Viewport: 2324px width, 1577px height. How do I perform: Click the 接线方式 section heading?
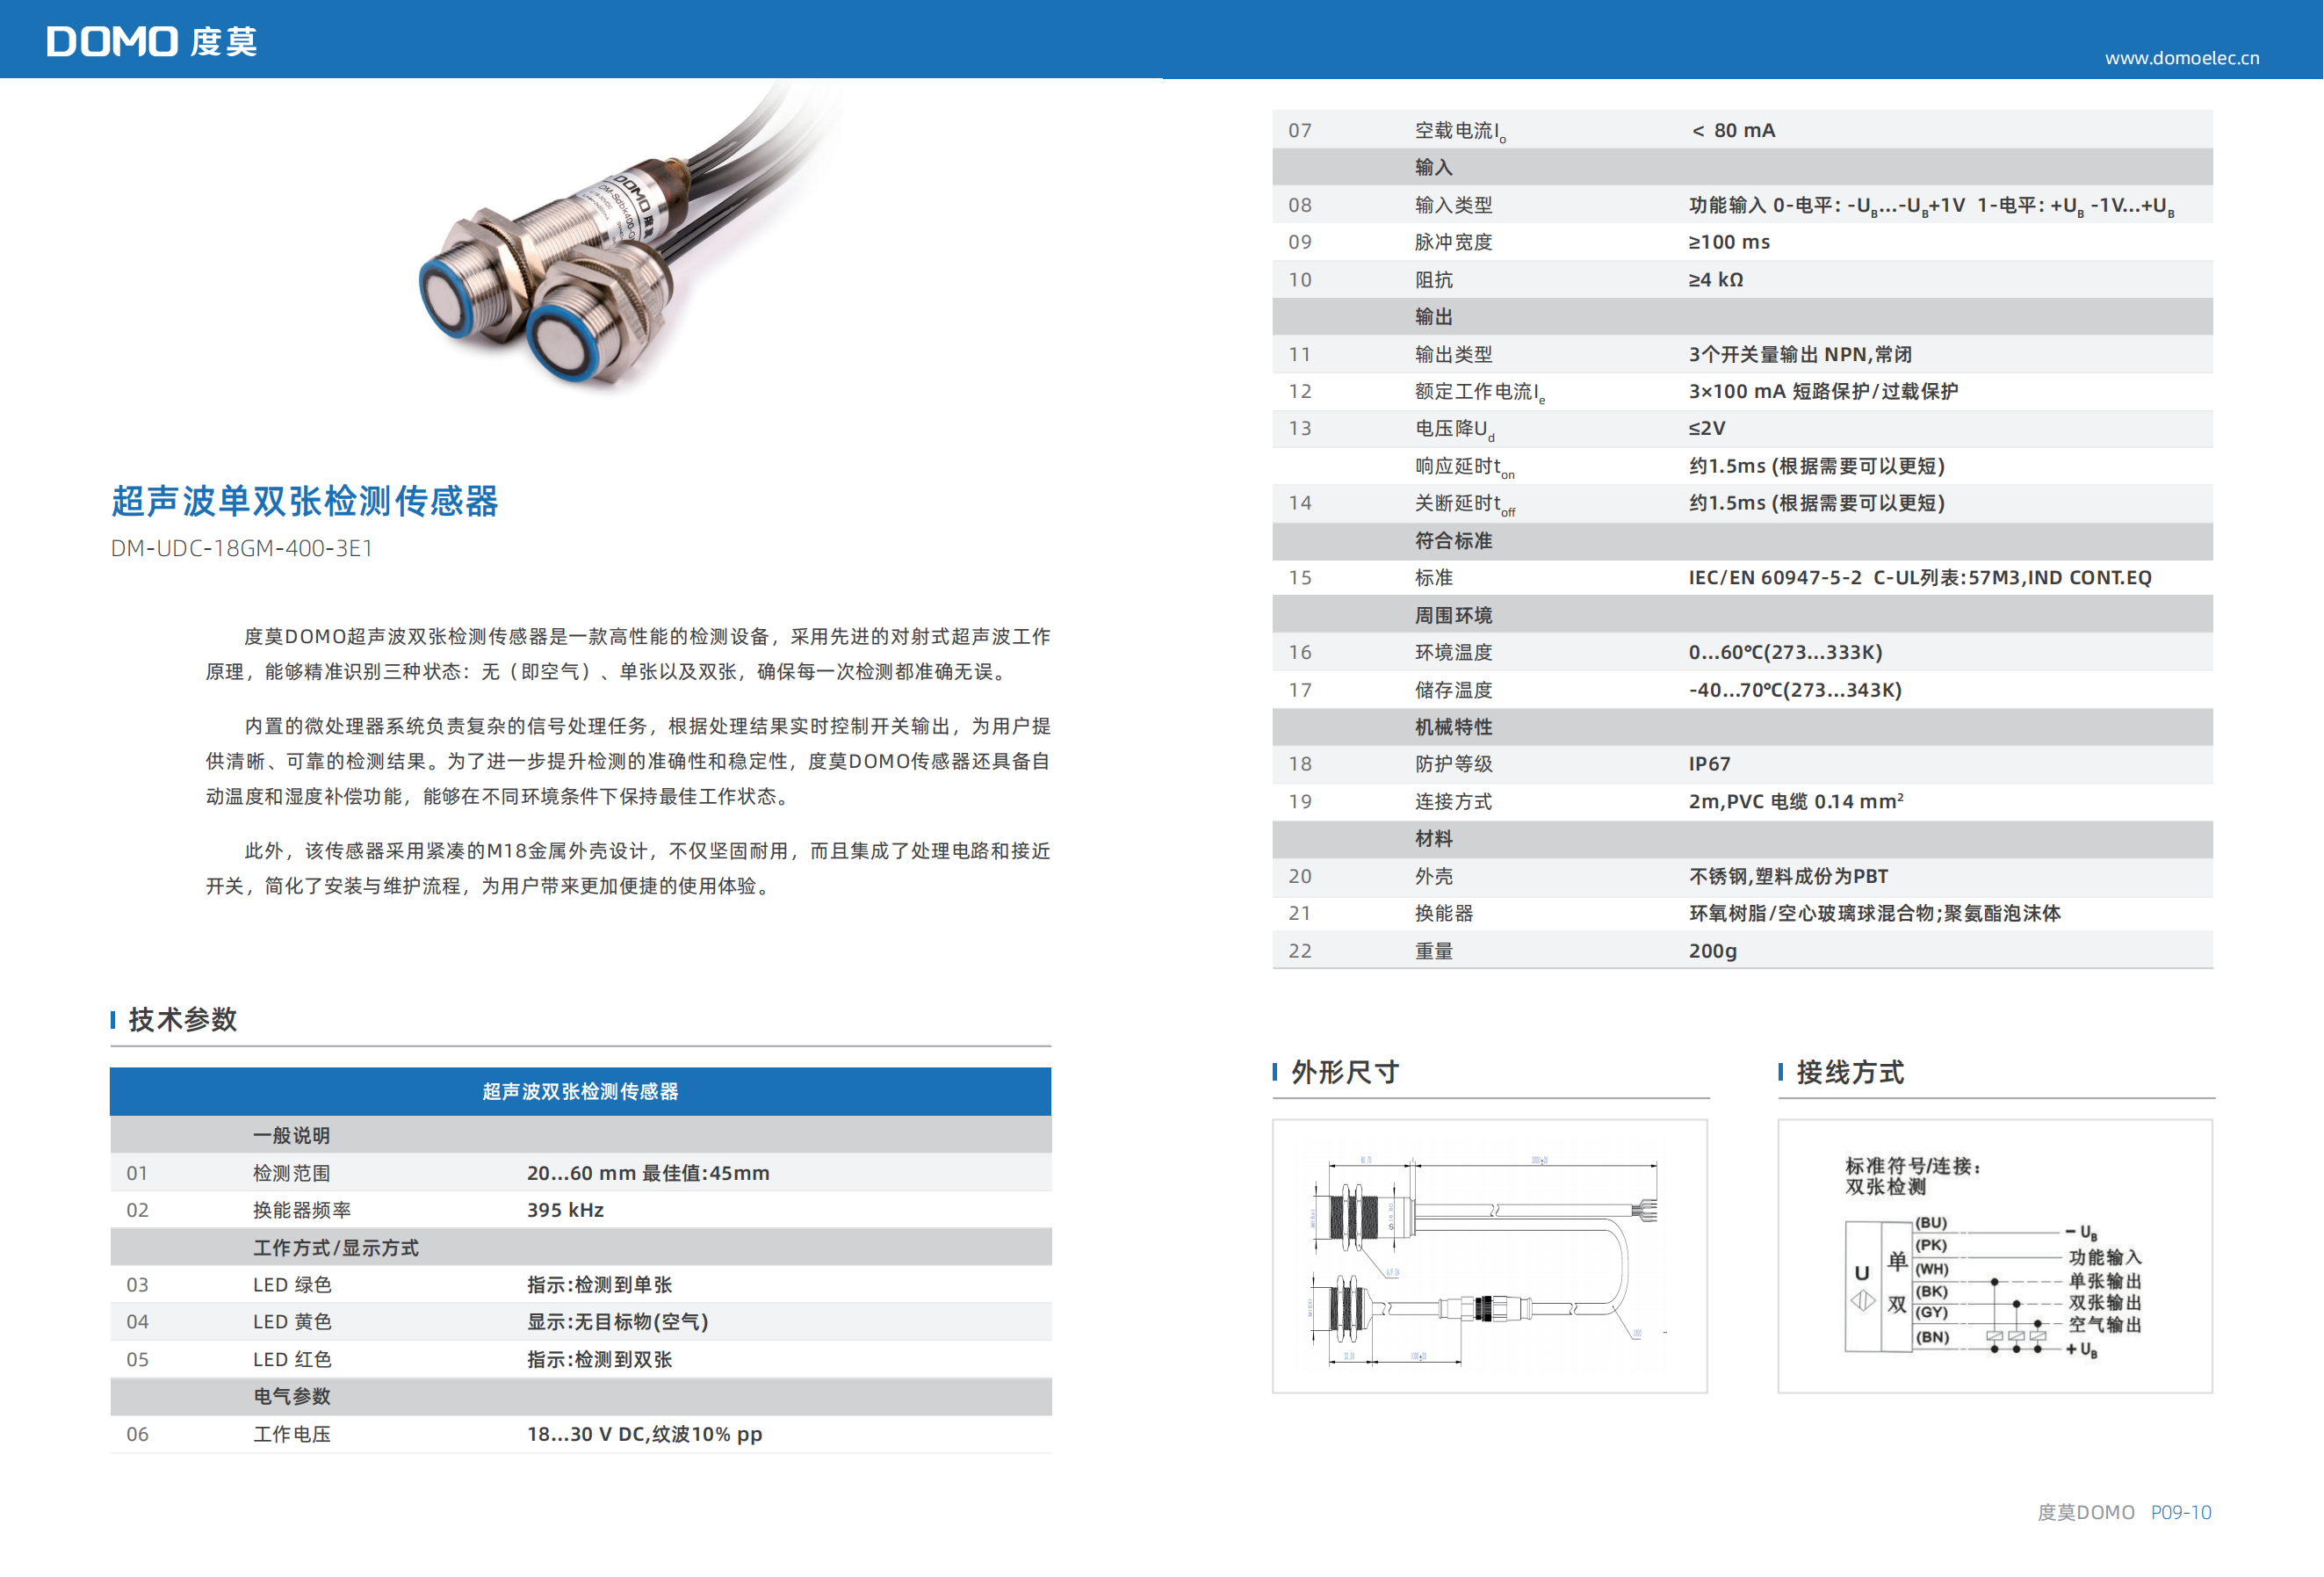pyautogui.click(x=1850, y=1072)
